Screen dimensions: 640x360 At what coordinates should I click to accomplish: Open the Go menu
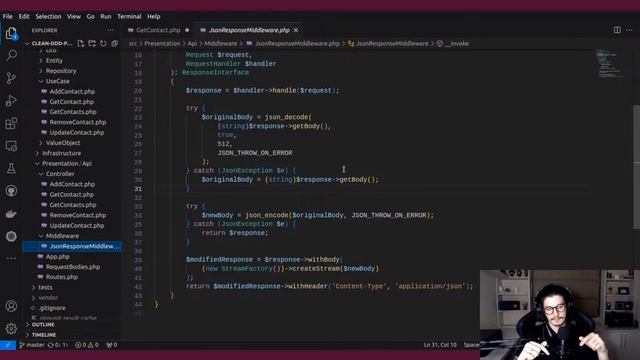click(x=91, y=16)
